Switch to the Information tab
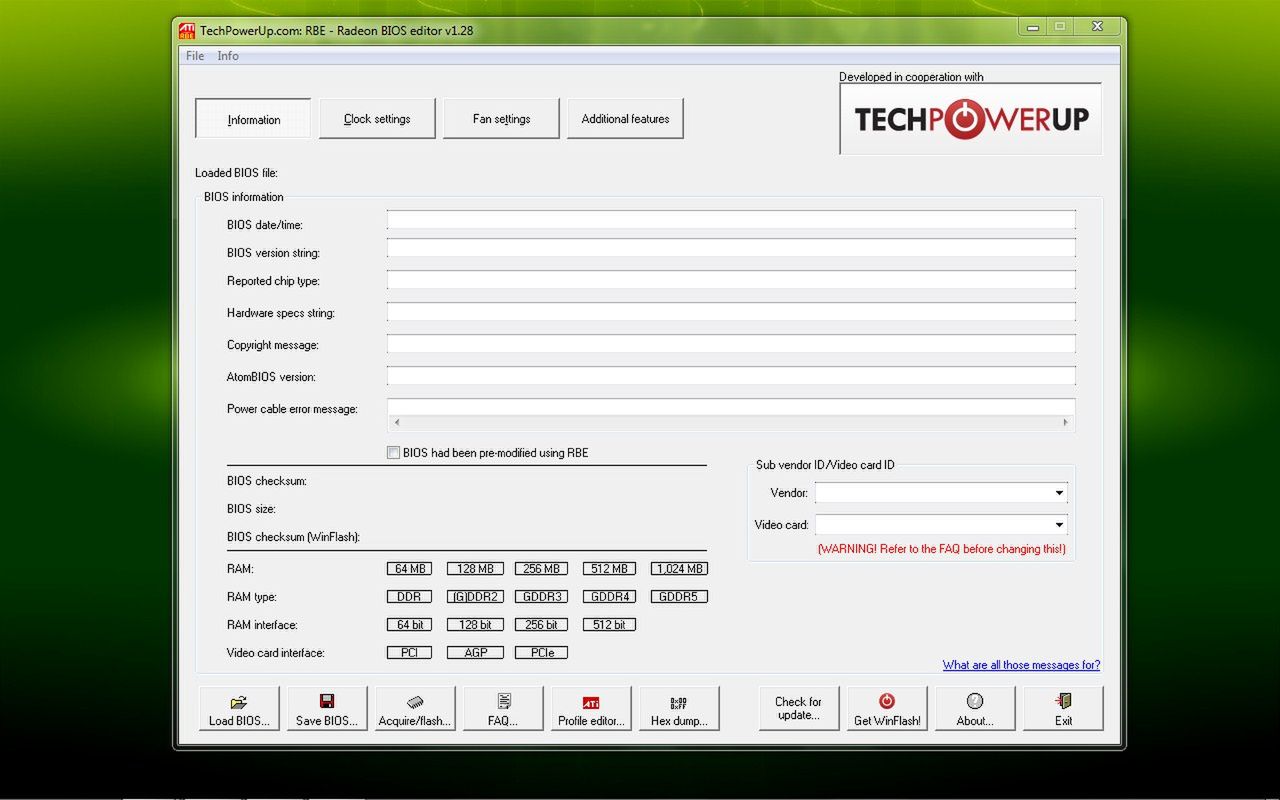Image resolution: width=1280 pixels, height=800 pixels. coord(253,119)
